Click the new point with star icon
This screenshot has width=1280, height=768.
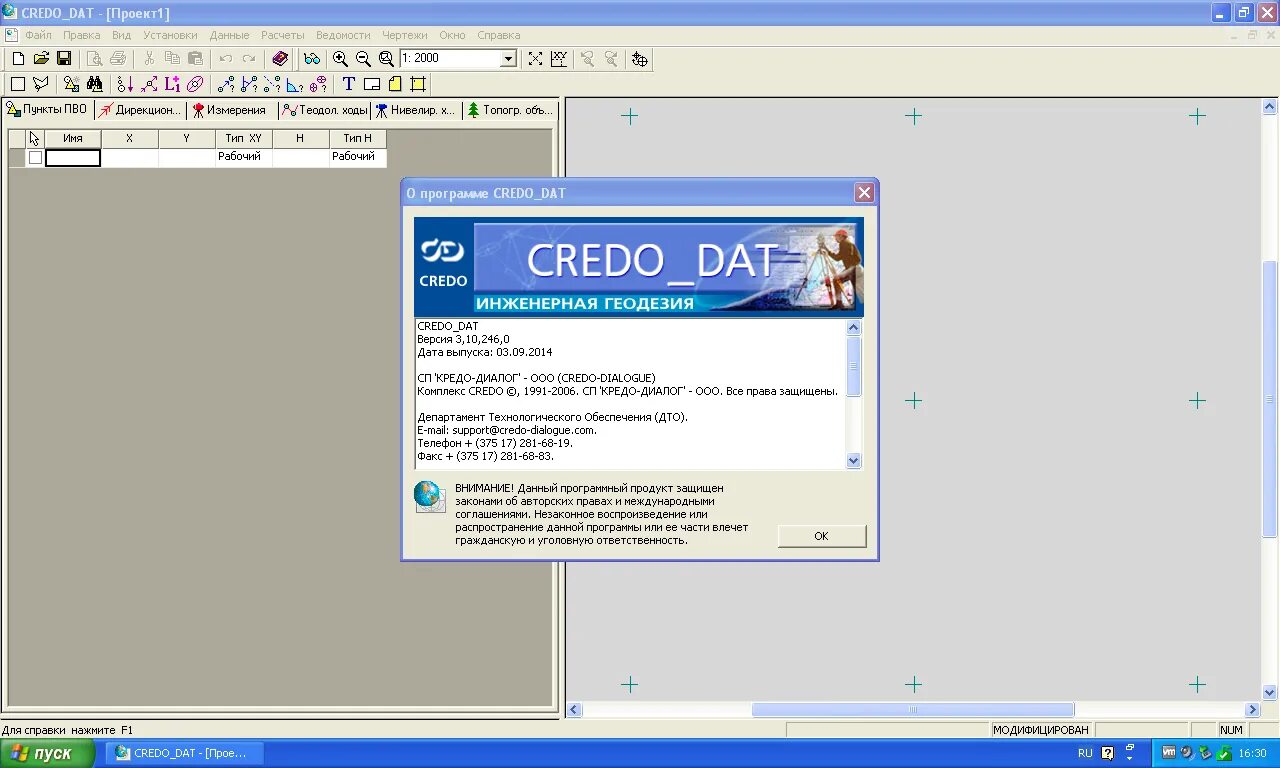click(71, 84)
